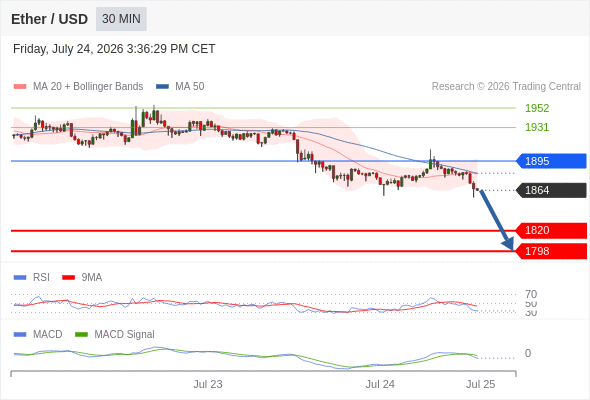Click the 30 MIN timeframe badge
The height and width of the screenshot is (400, 590).
pyautogui.click(x=121, y=19)
